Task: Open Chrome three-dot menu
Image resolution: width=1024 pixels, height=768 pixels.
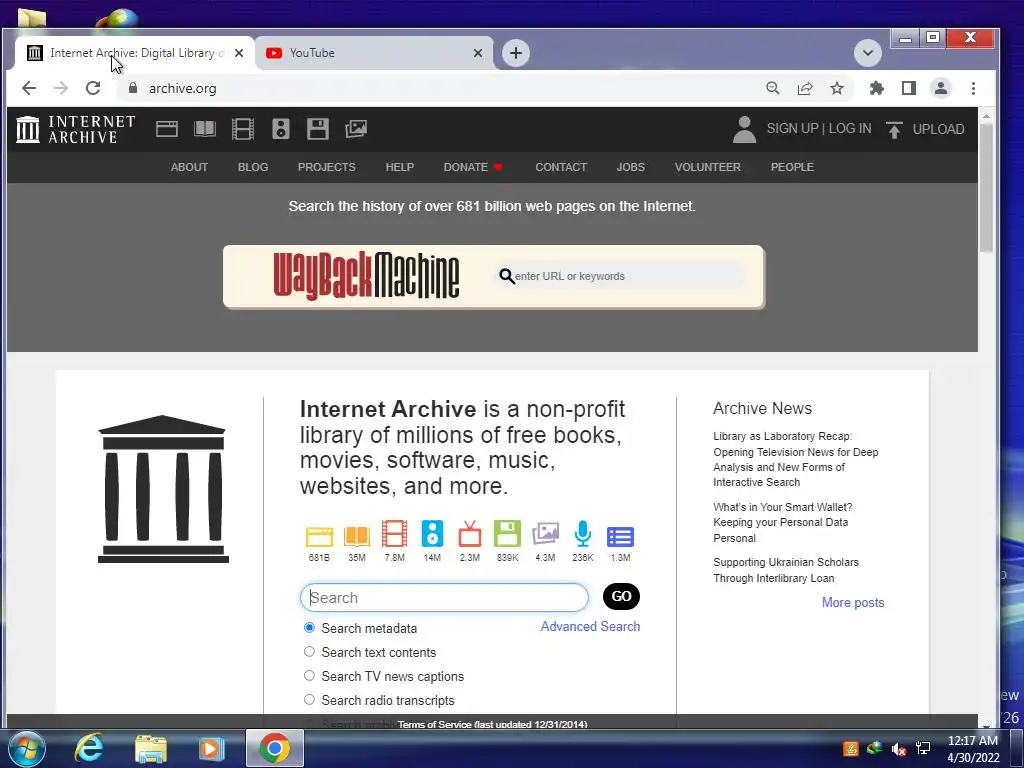Action: 973,88
